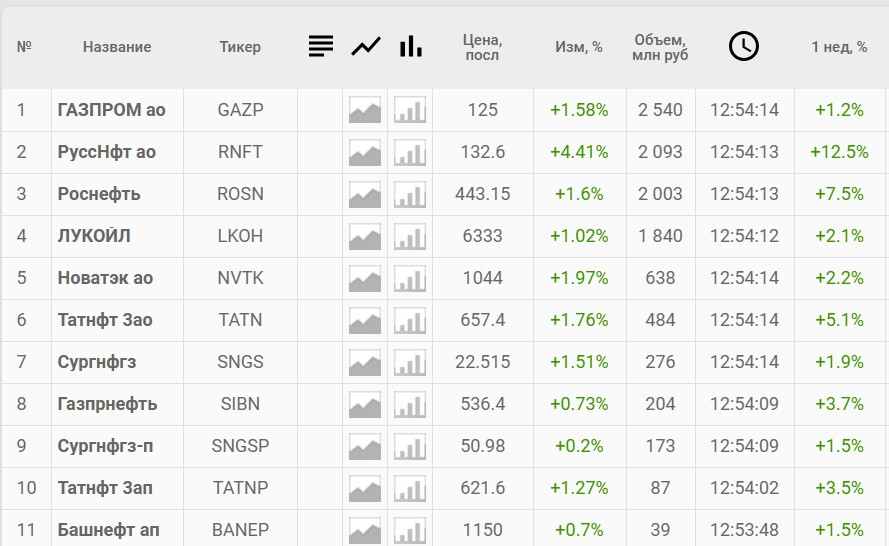
Task: Open ГАЗПРОМ ао stock link
Action: (x=112, y=110)
